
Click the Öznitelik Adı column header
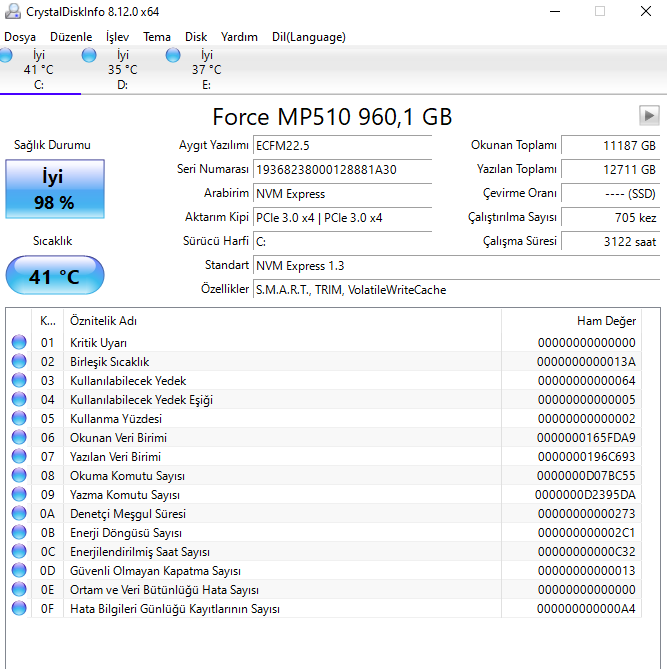click(283, 321)
